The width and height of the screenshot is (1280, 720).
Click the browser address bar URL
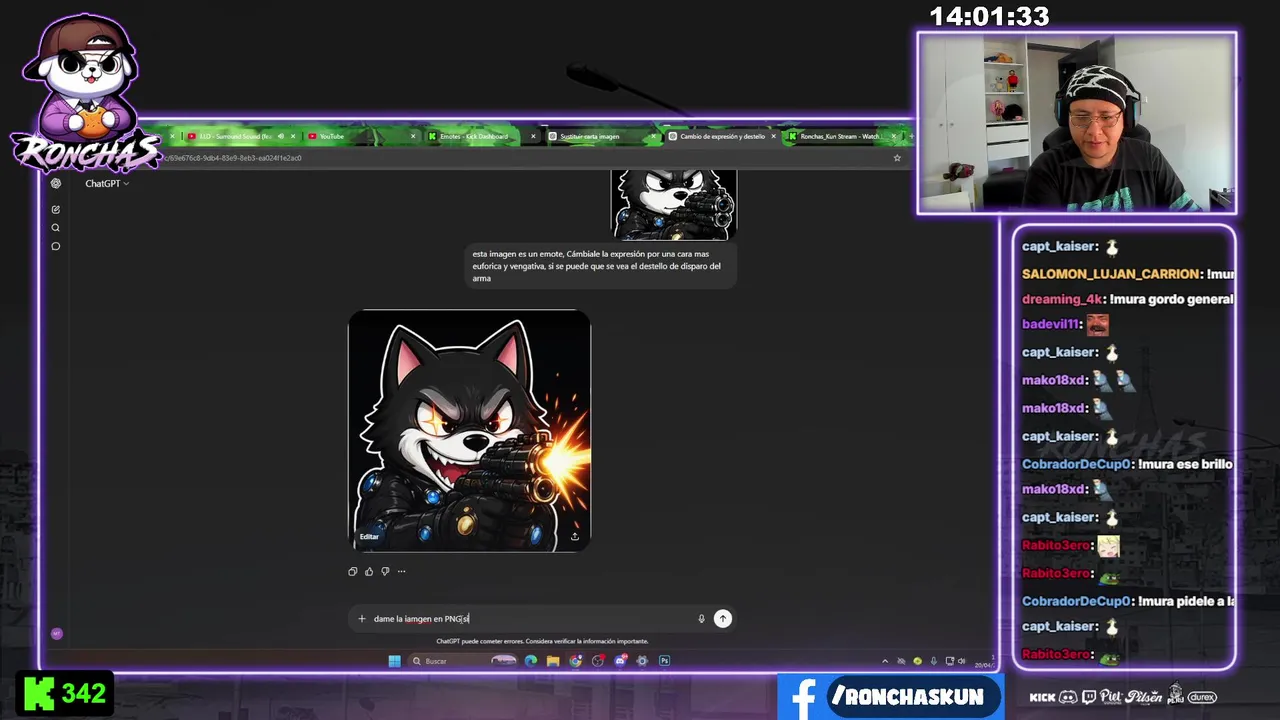point(232,158)
